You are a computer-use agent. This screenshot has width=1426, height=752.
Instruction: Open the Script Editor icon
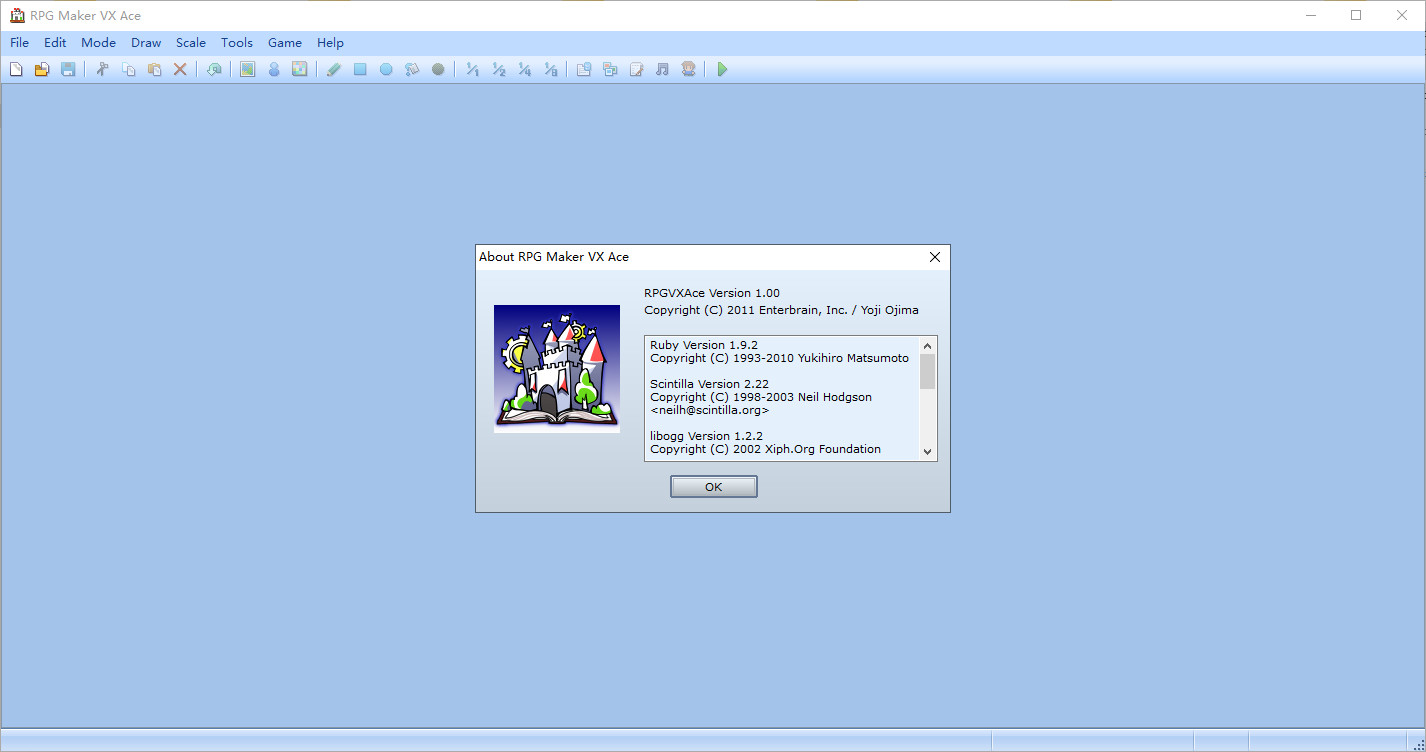(x=636, y=69)
